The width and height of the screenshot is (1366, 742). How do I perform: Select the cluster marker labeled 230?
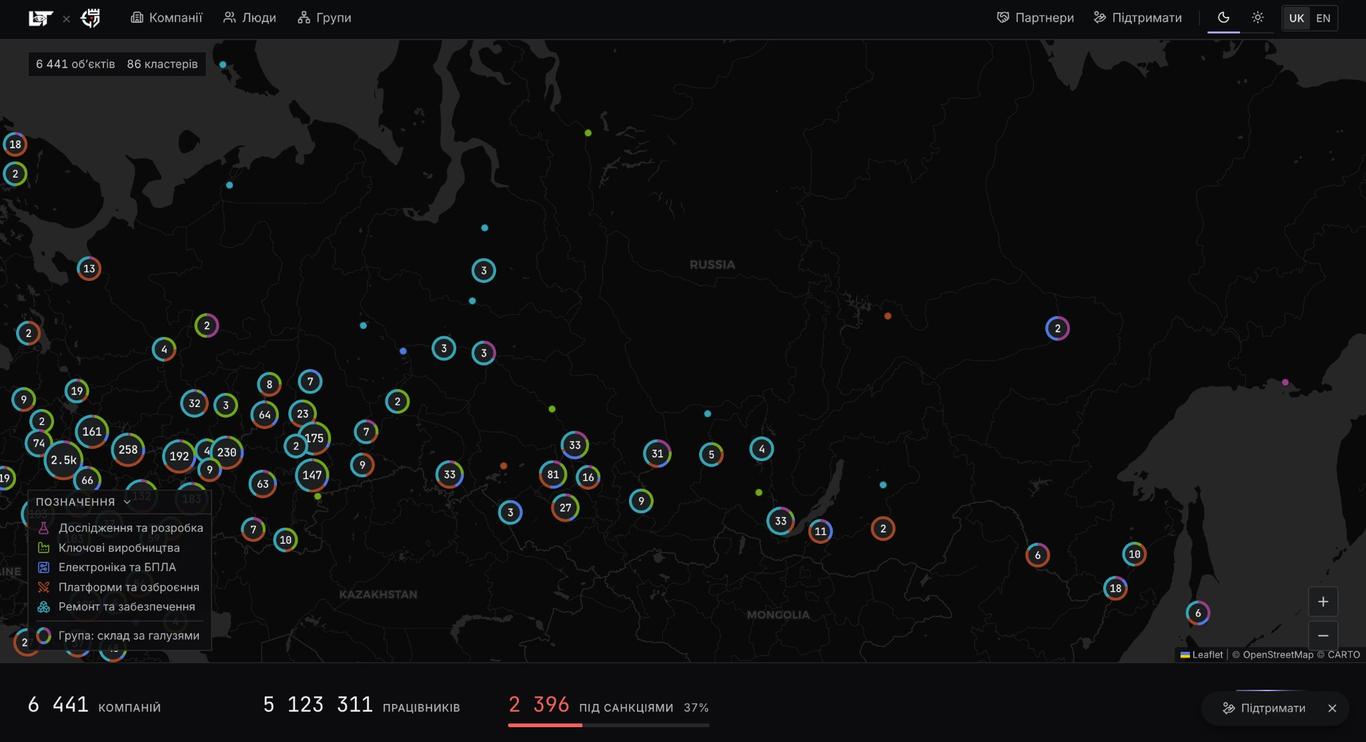coord(227,452)
